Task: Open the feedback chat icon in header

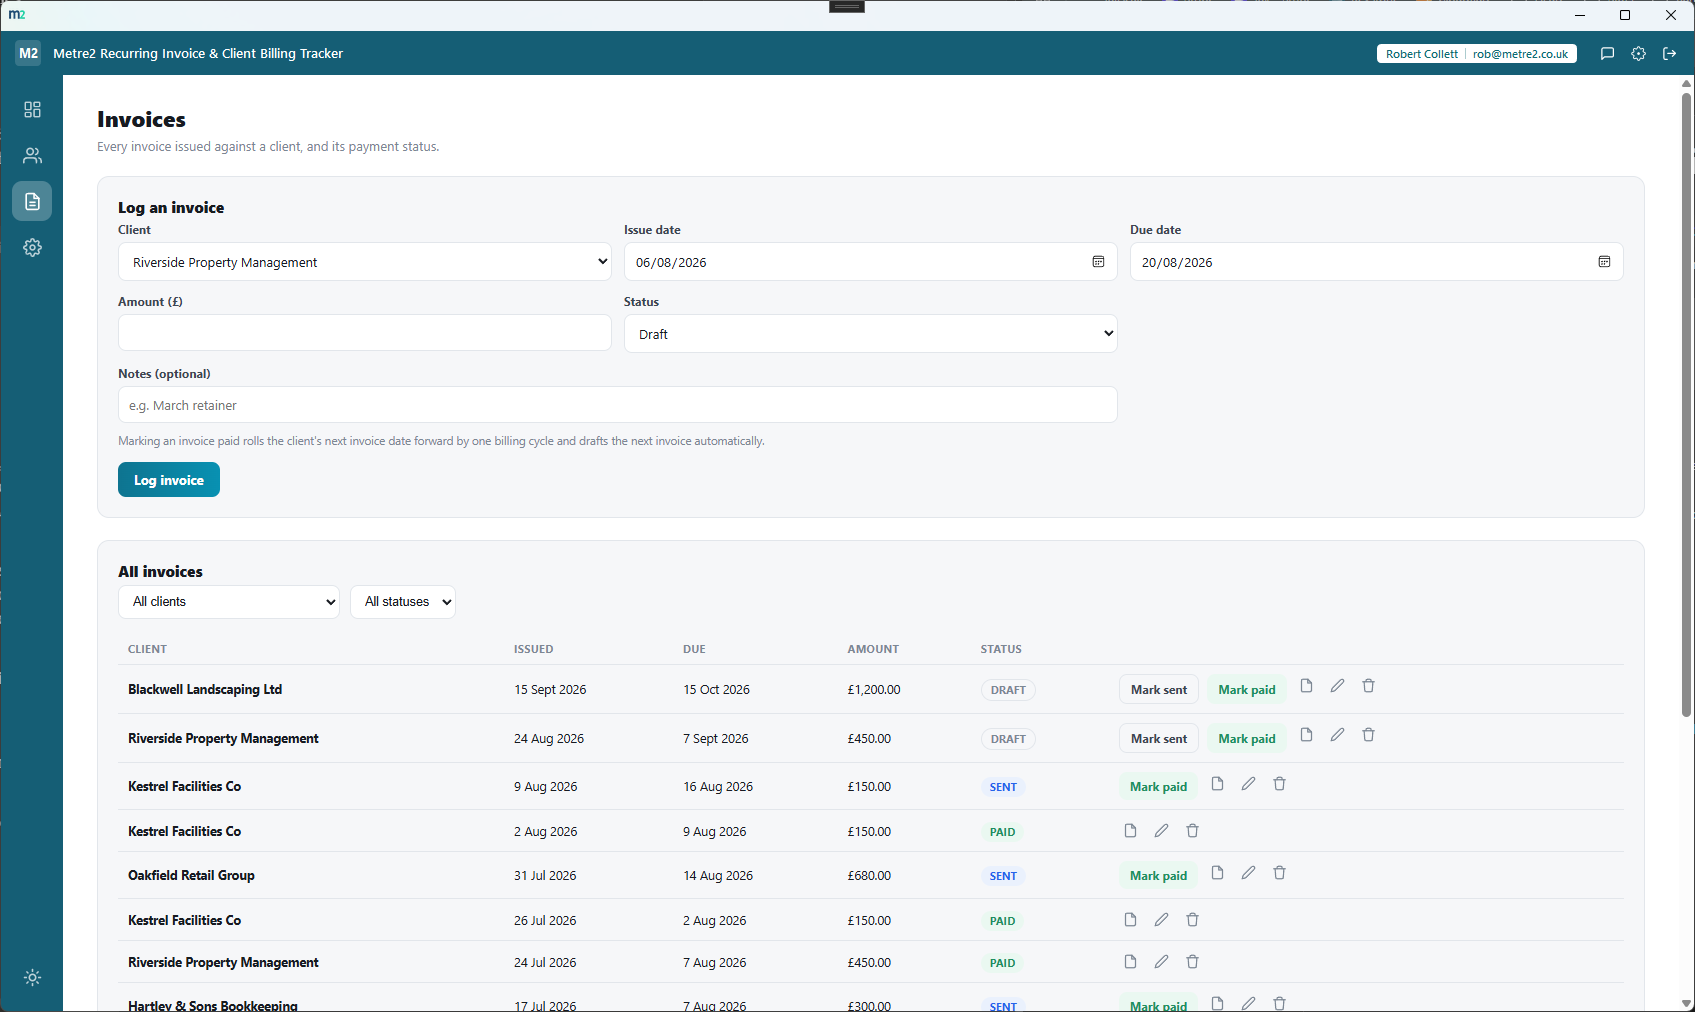Action: pyautogui.click(x=1607, y=54)
